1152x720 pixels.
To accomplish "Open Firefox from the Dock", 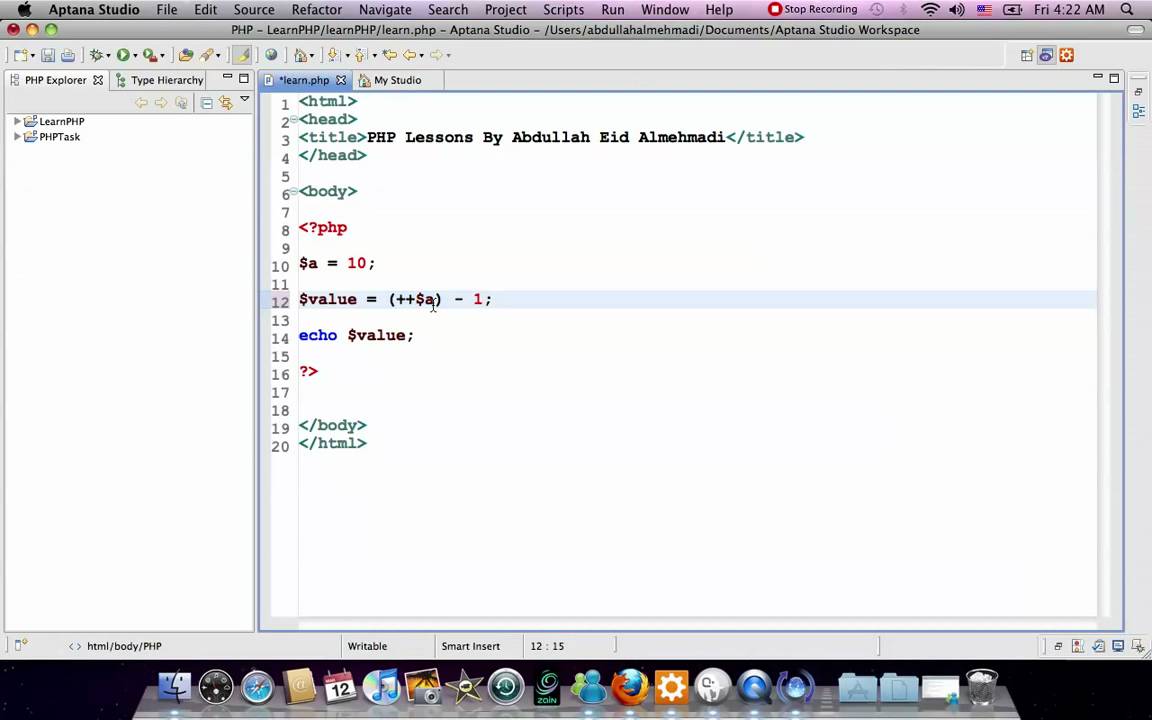I will coord(630,687).
